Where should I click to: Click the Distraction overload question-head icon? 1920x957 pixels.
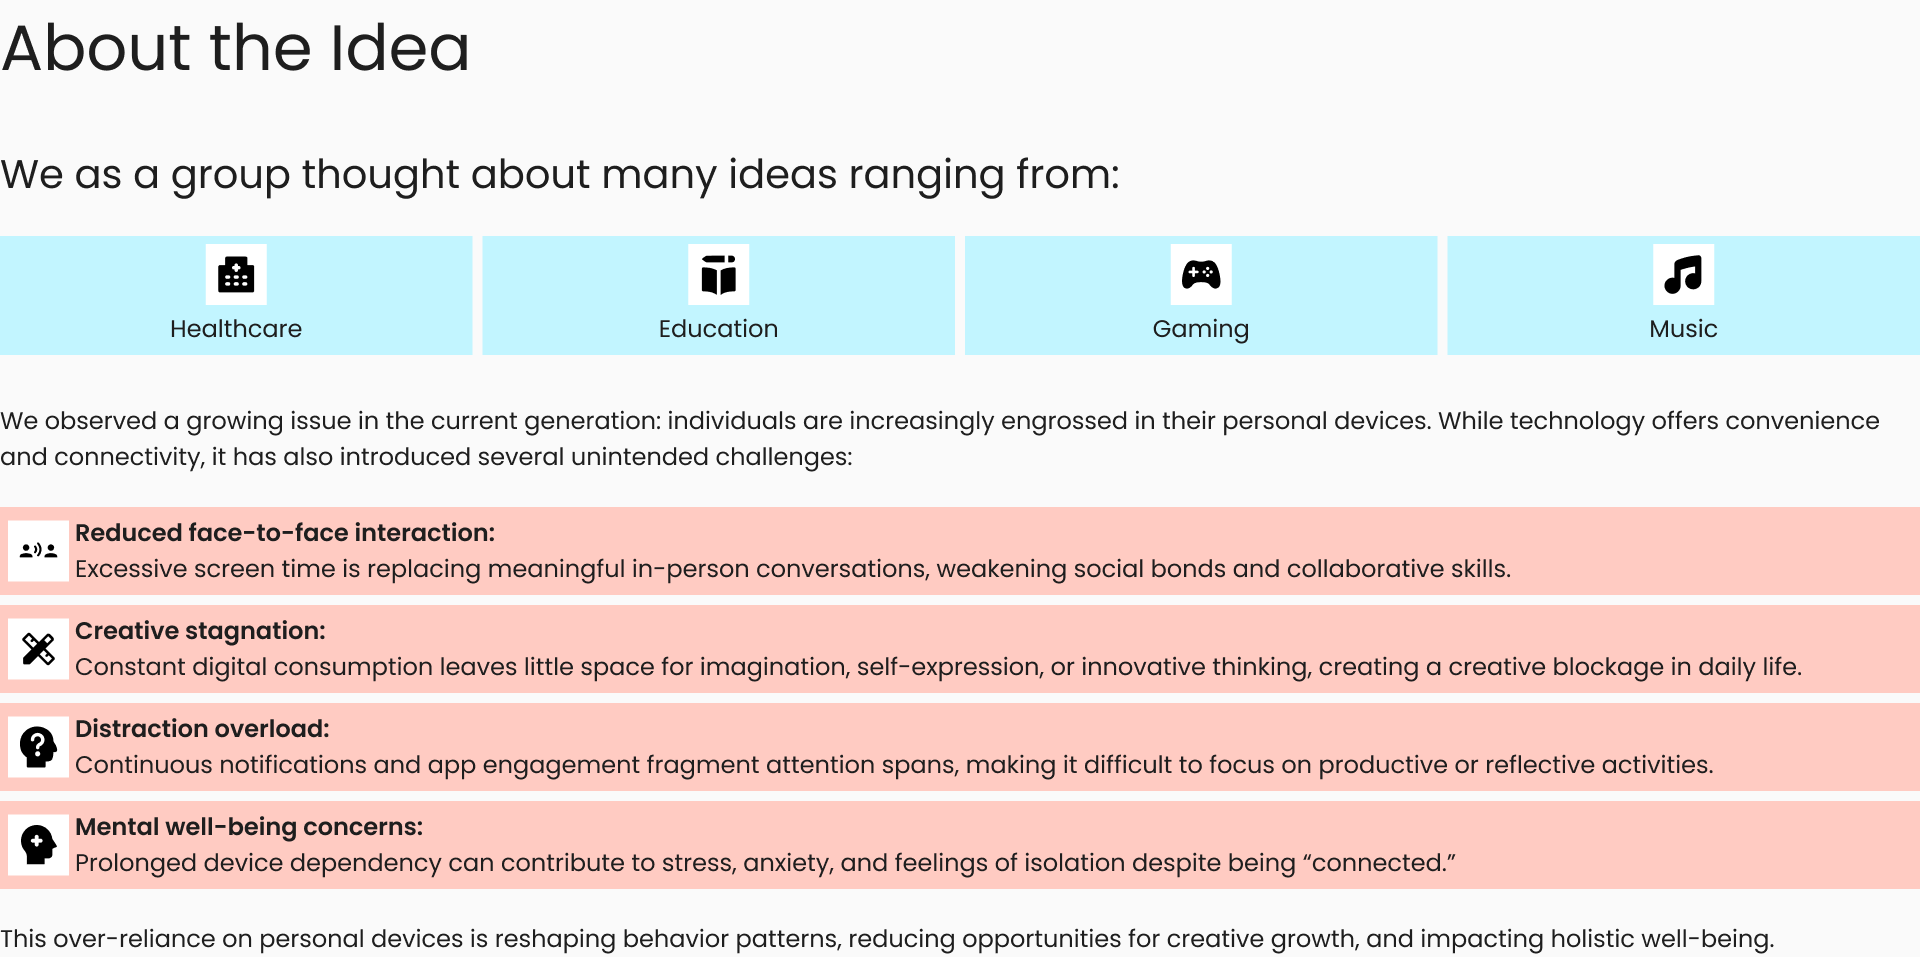pyautogui.click(x=38, y=746)
